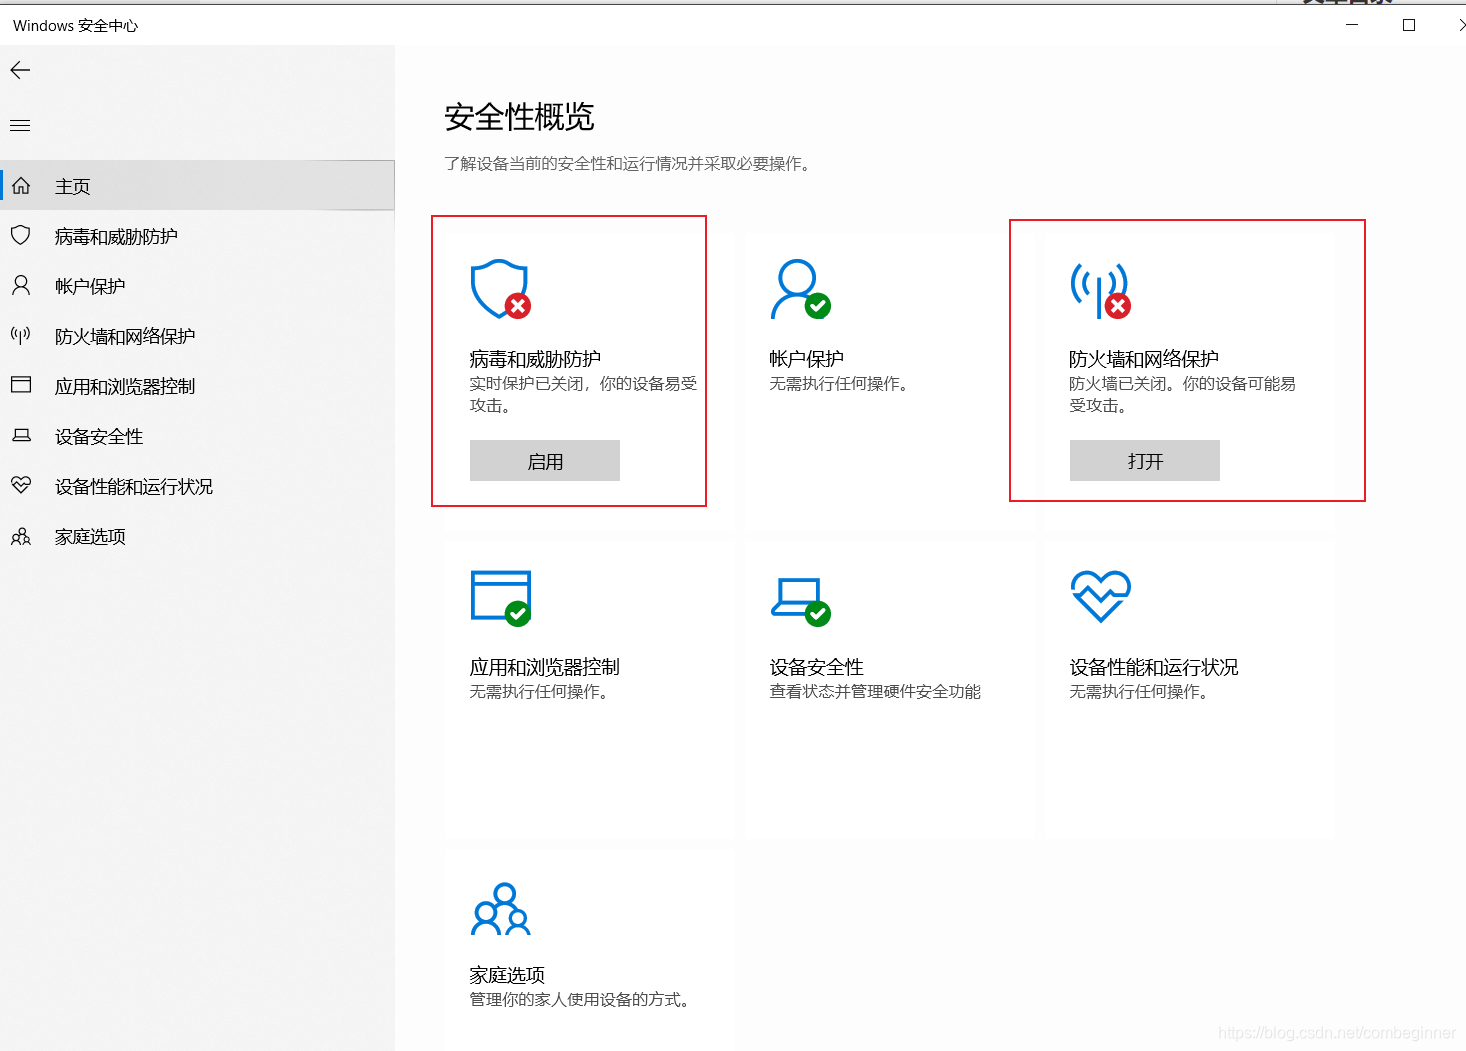Select 主页 in the navigation pane
This screenshot has height=1051, width=1466.
pyautogui.click(x=72, y=185)
